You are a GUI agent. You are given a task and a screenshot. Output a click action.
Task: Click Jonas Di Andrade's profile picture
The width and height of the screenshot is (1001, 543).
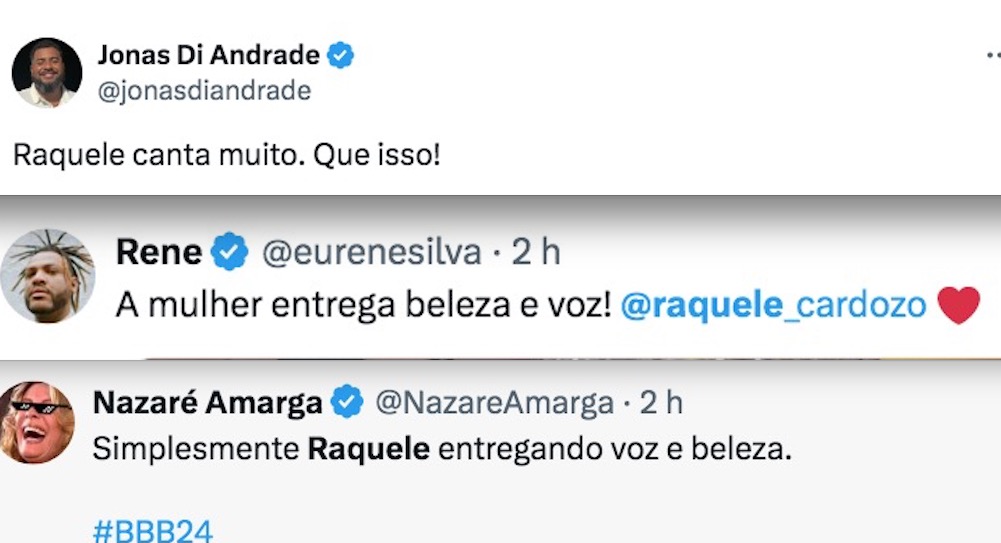click(46, 72)
